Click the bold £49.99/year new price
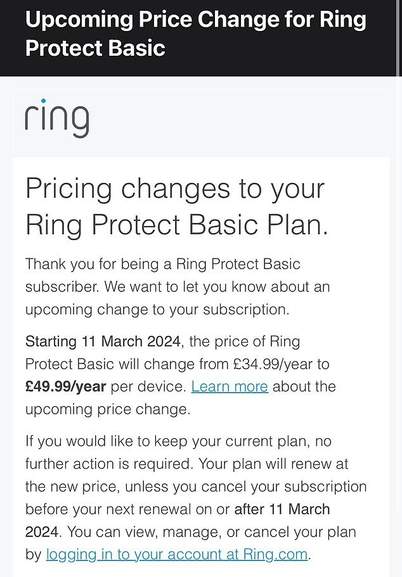Image resolution: width=402 pixels, height=577 pixels. pos(66,386)
